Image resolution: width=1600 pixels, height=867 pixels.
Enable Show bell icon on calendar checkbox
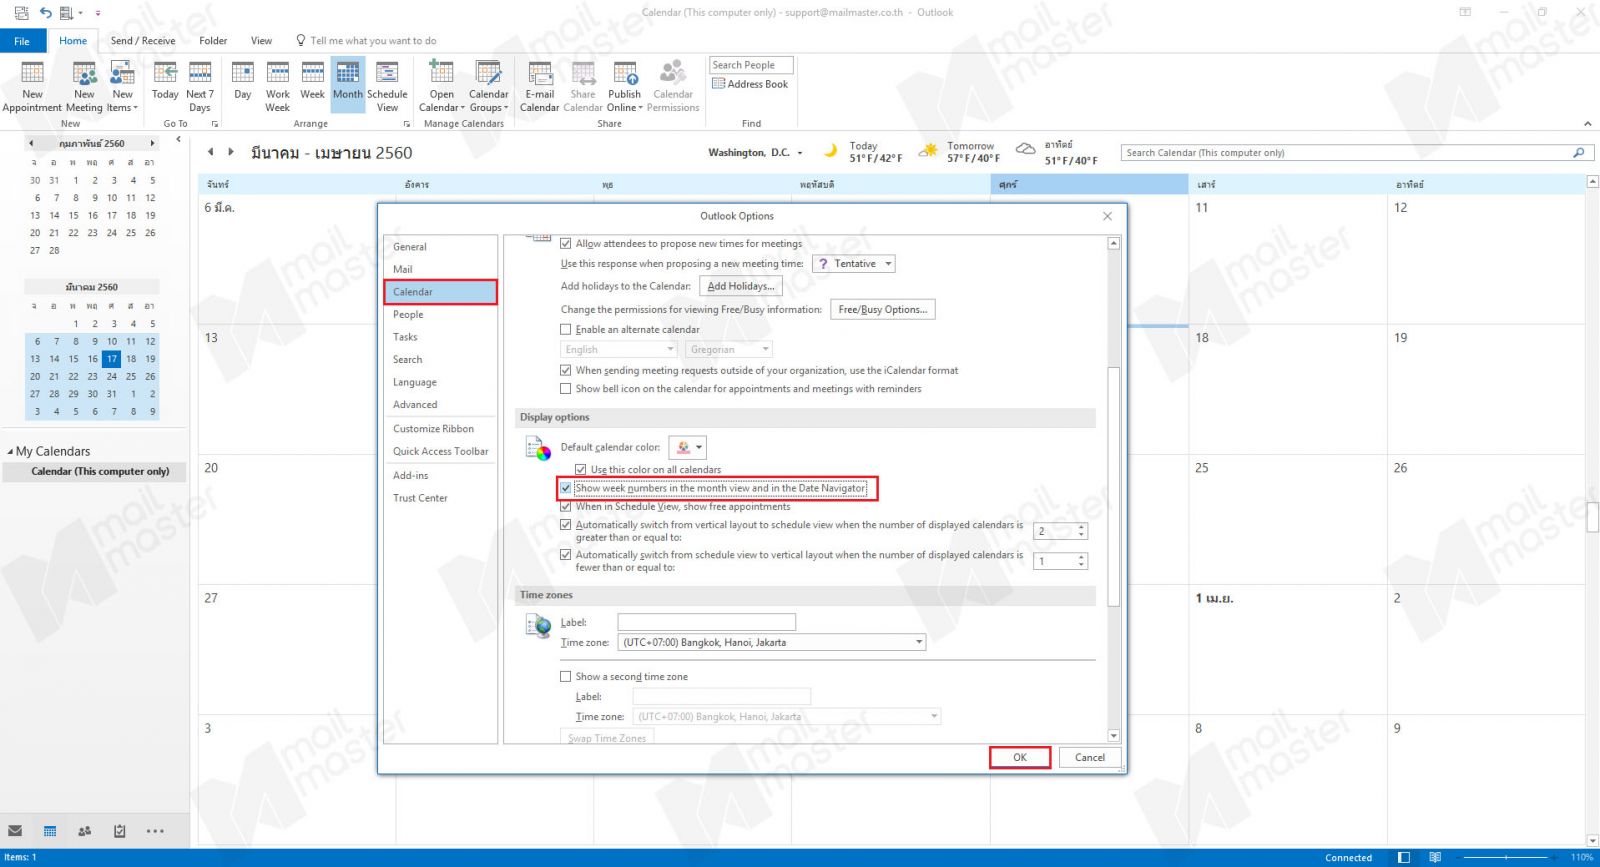point(566,389)
